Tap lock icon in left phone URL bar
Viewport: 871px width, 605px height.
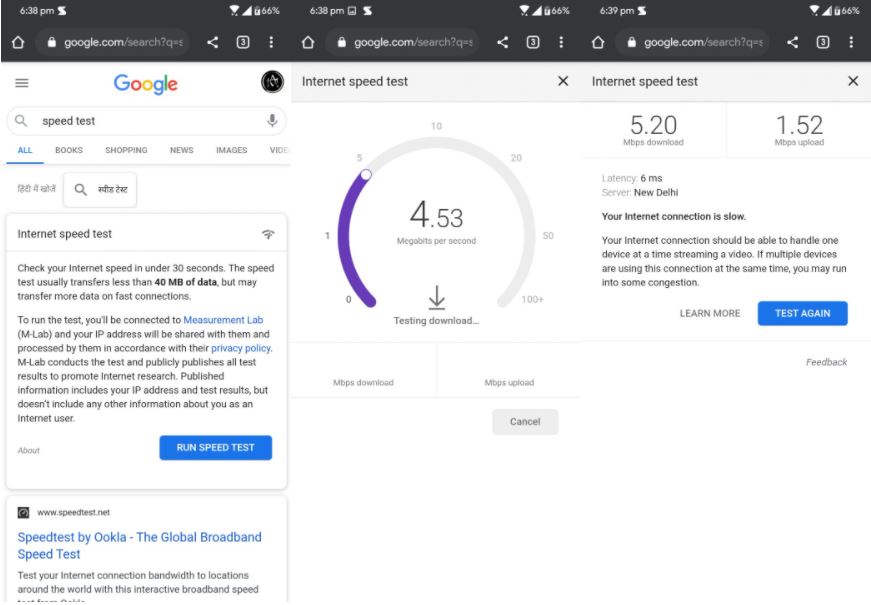click(52, 42)
